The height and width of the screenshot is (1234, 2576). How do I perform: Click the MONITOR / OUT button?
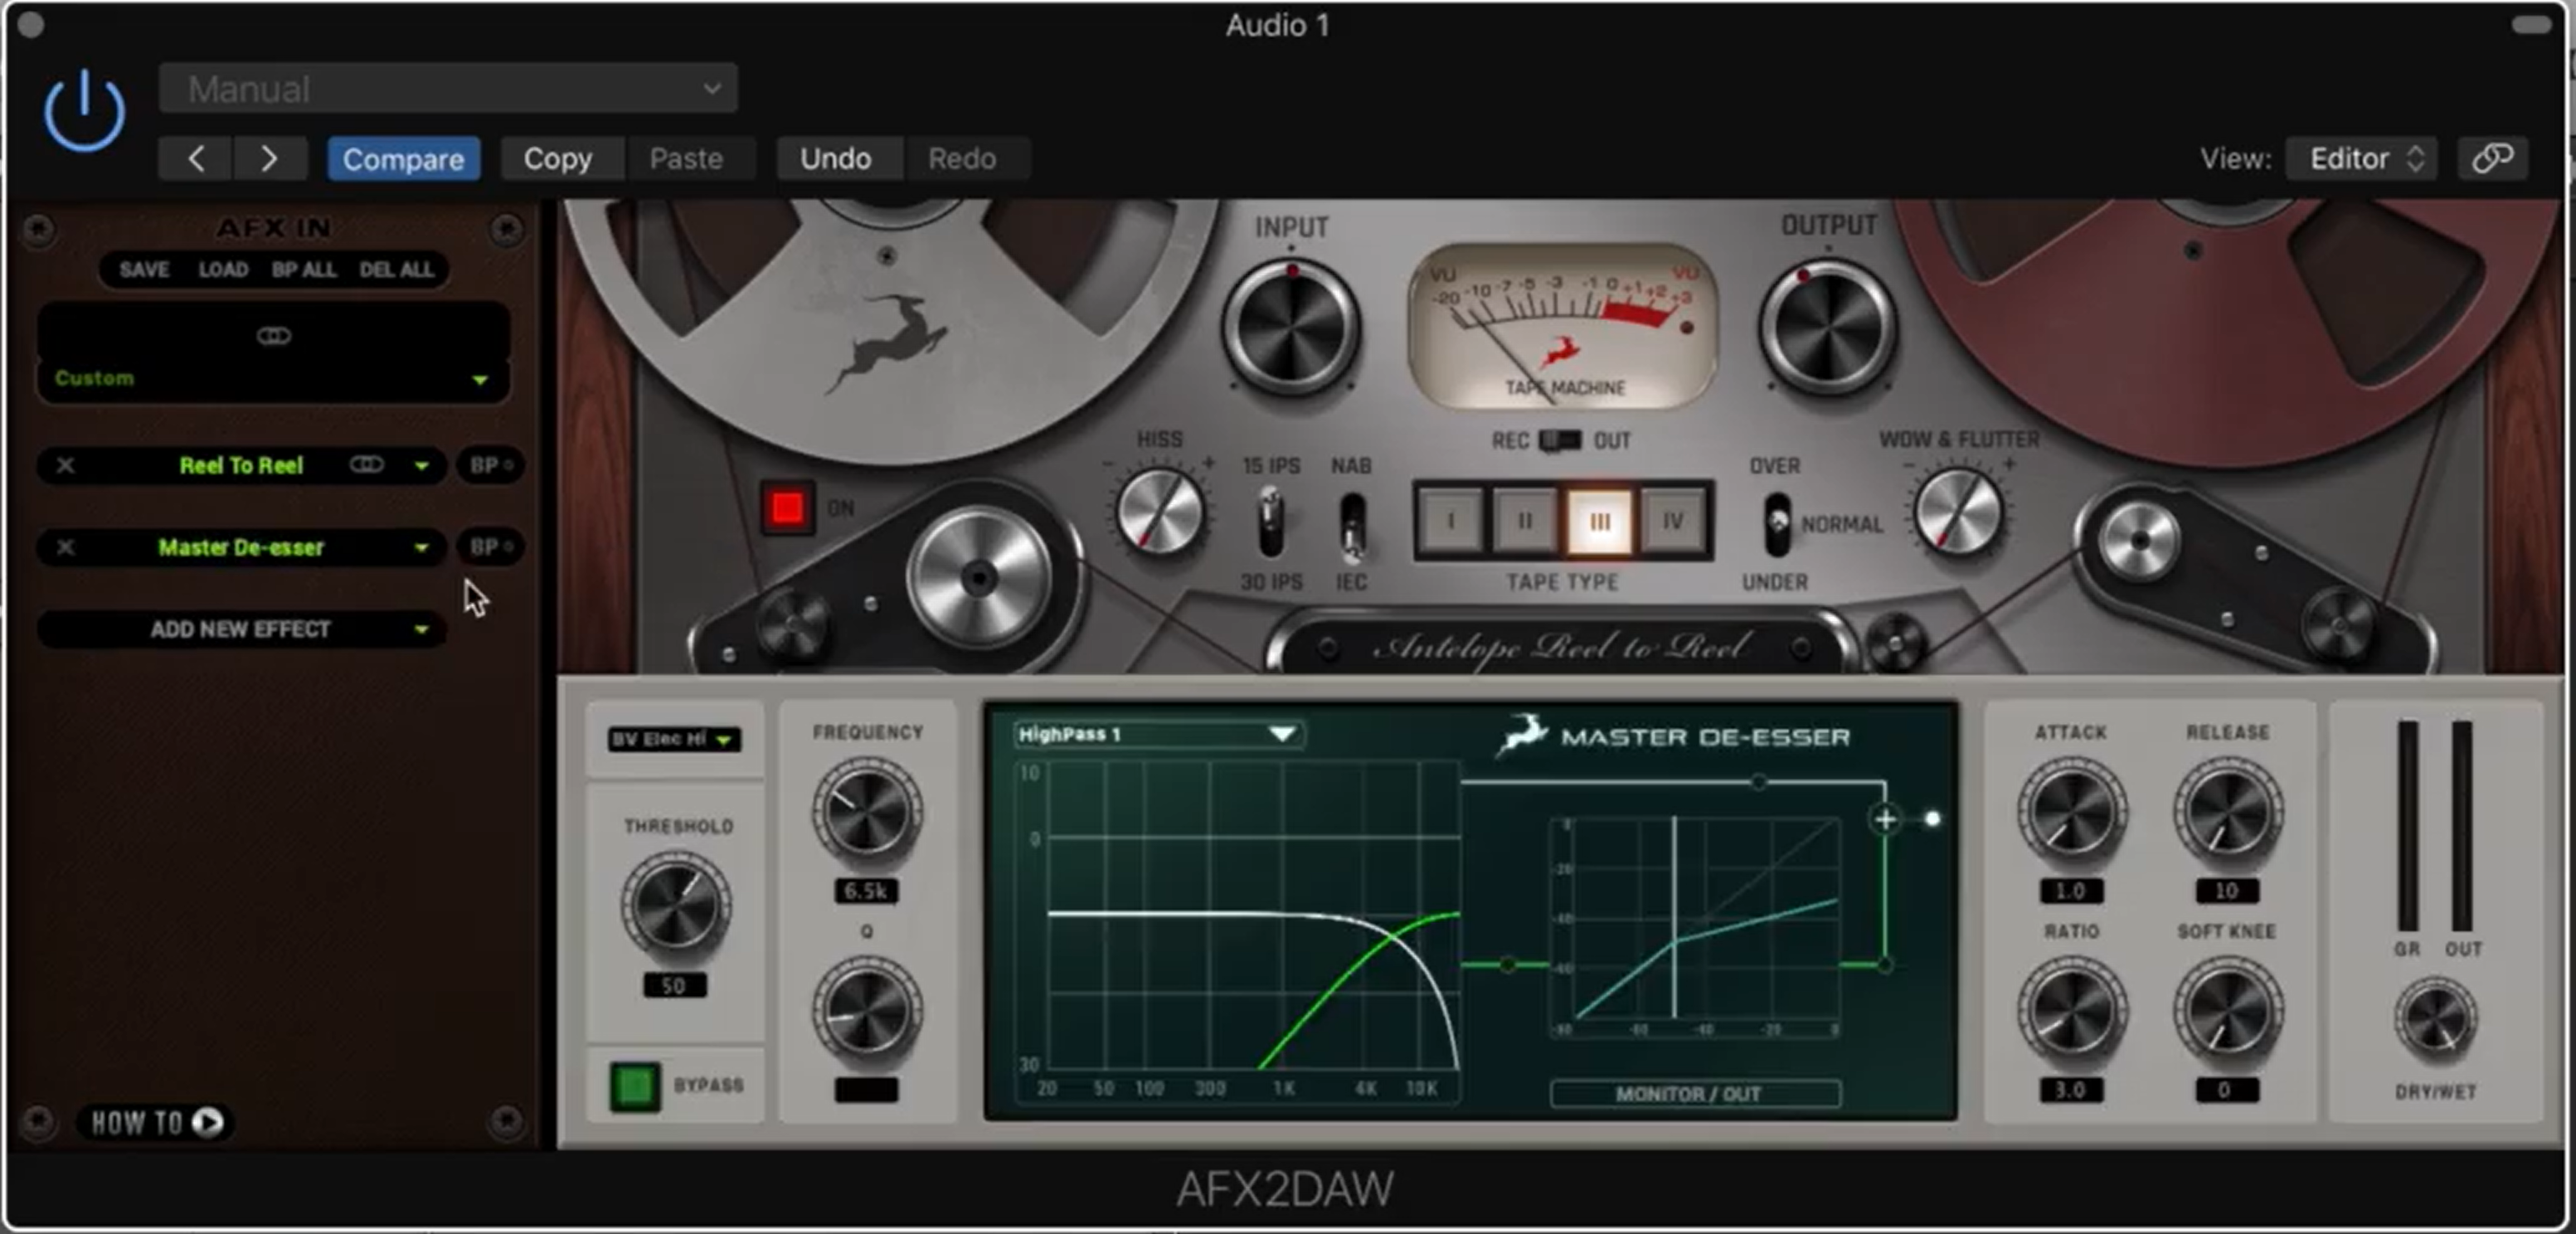pos(1695,1094)
